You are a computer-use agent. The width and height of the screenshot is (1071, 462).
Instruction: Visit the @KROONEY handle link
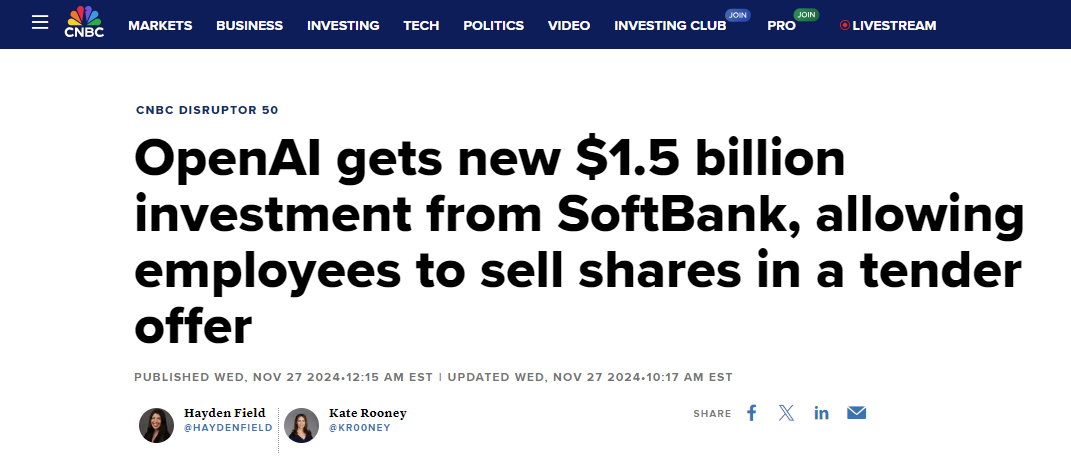362,428
